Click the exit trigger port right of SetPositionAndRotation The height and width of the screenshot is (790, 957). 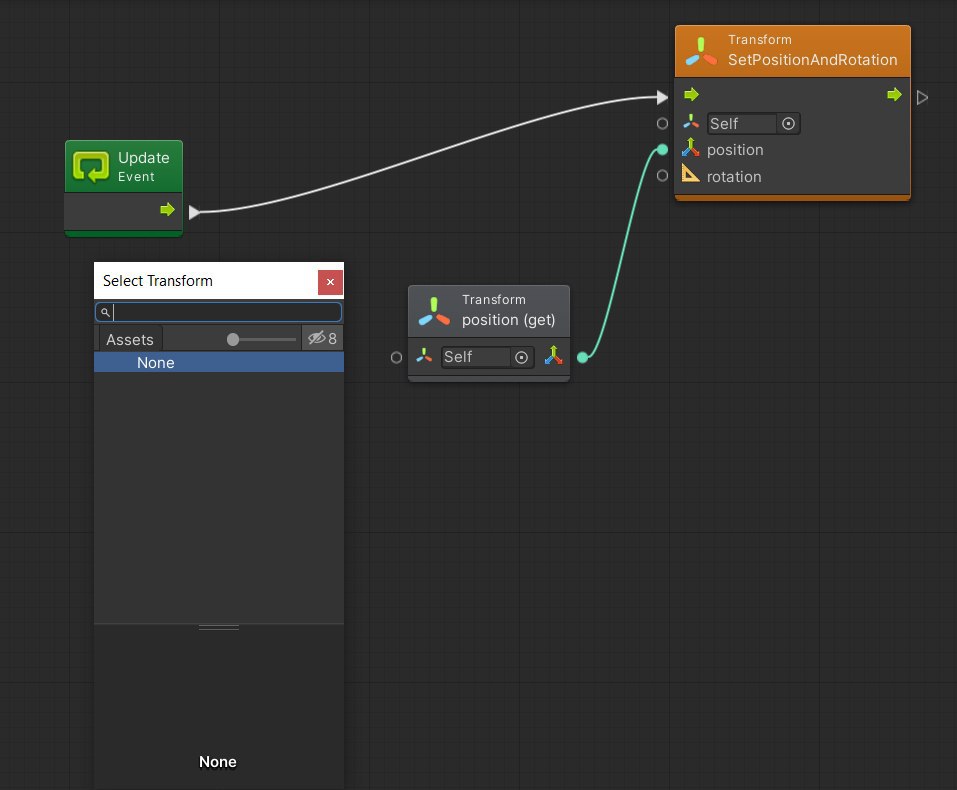coord(922,98)
